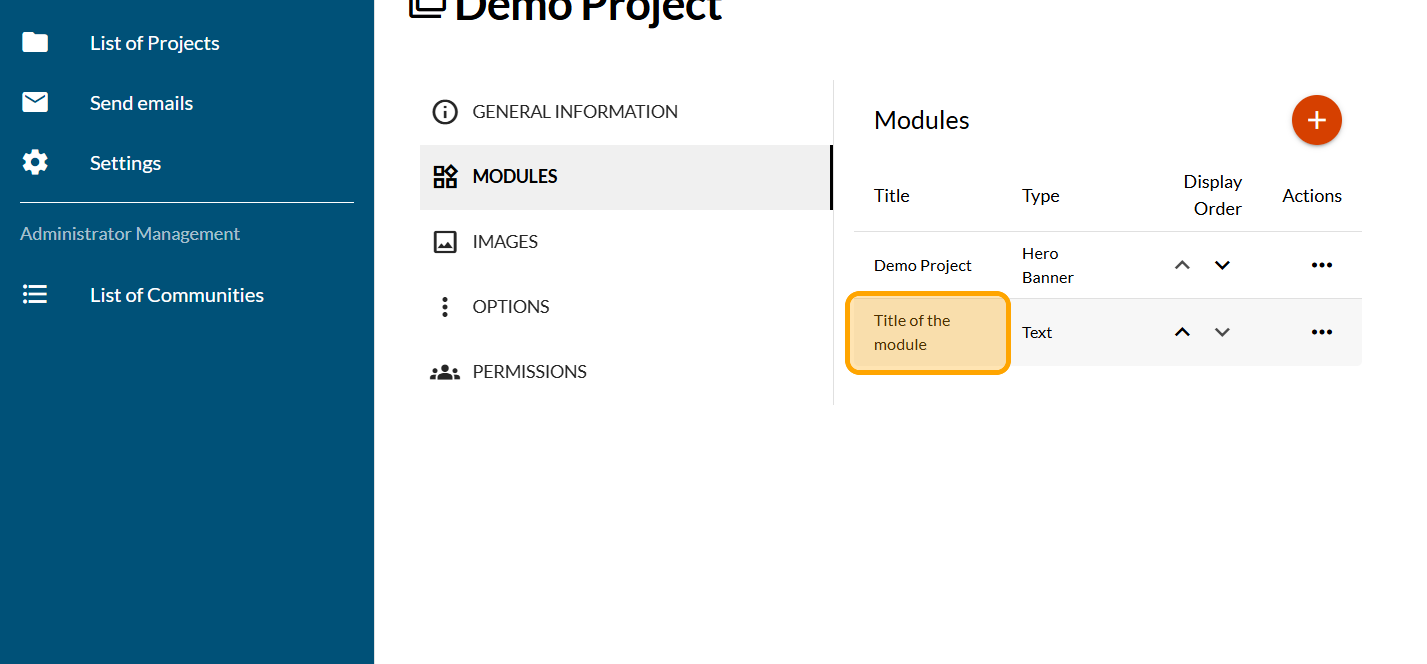Open actions menu for Text module row
1427x664 pixels.
tap(1321, 332)
